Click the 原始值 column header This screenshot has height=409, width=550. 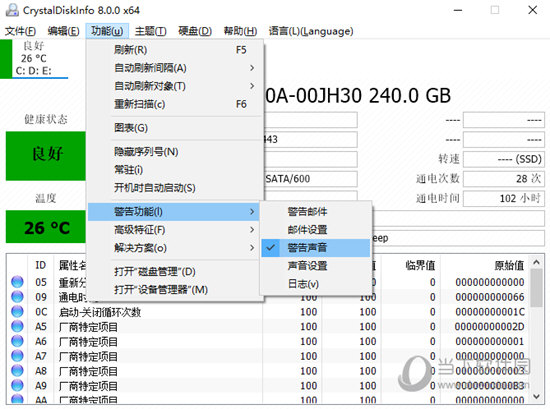tap(509, 265)
